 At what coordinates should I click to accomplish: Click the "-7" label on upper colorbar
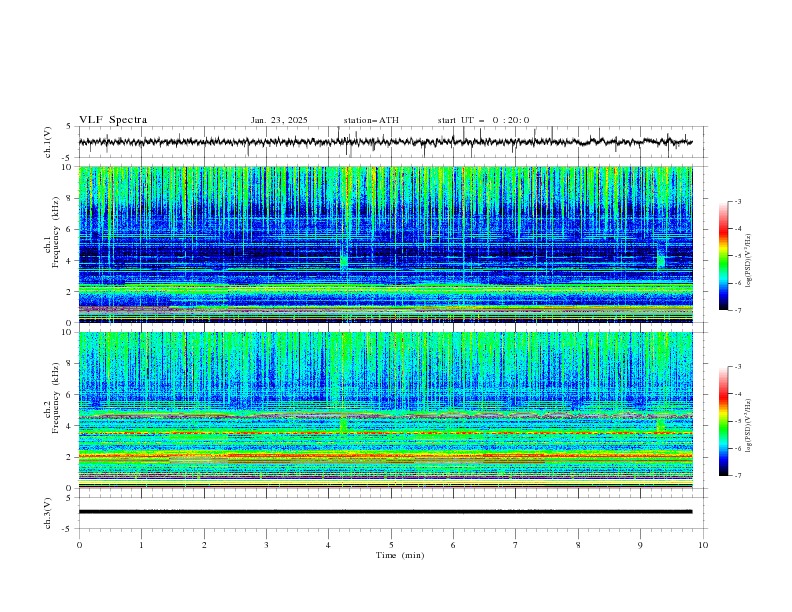pyautogui.click(x=737, y=311)
